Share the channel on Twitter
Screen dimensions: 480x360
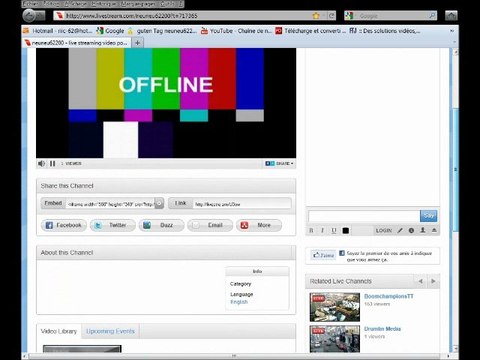[113, 225]
